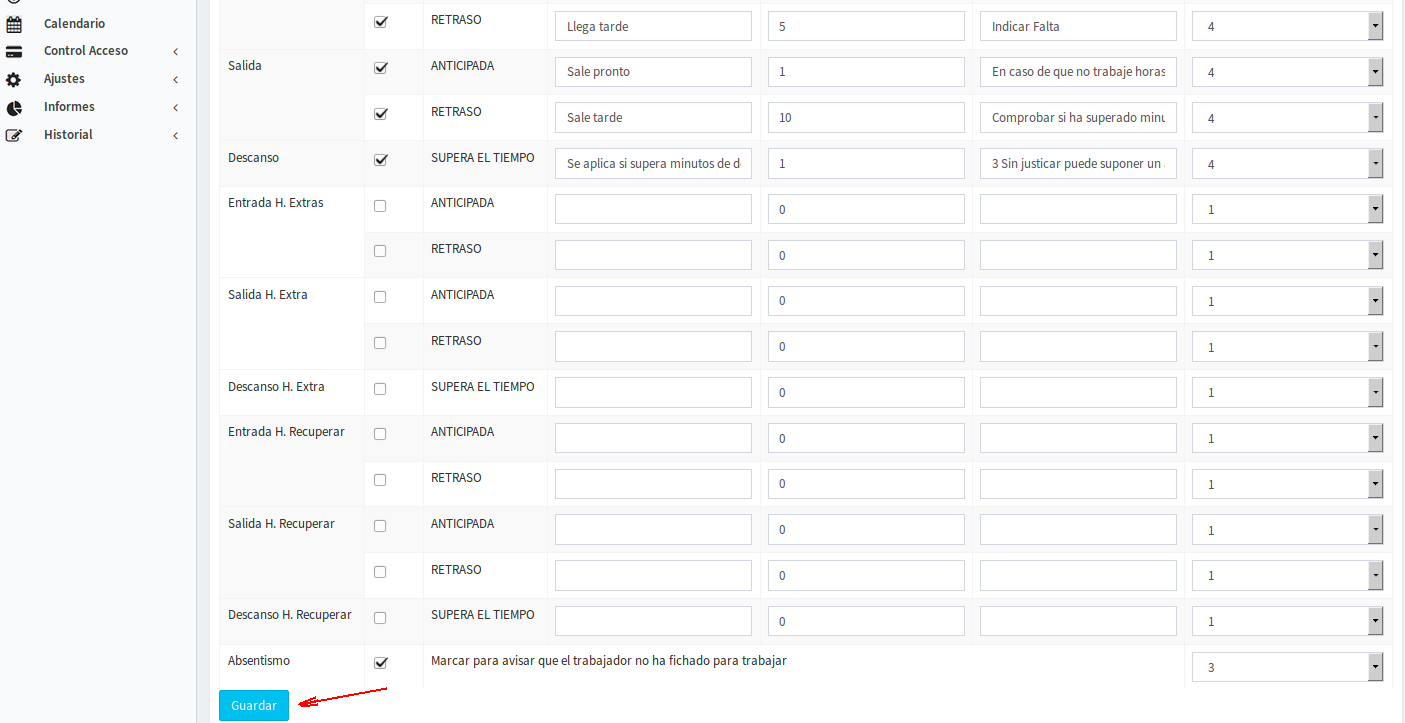Check Salida H. Extra ANTICIPADA checkbox
The image size is (1405, 723).
(380, 297)
